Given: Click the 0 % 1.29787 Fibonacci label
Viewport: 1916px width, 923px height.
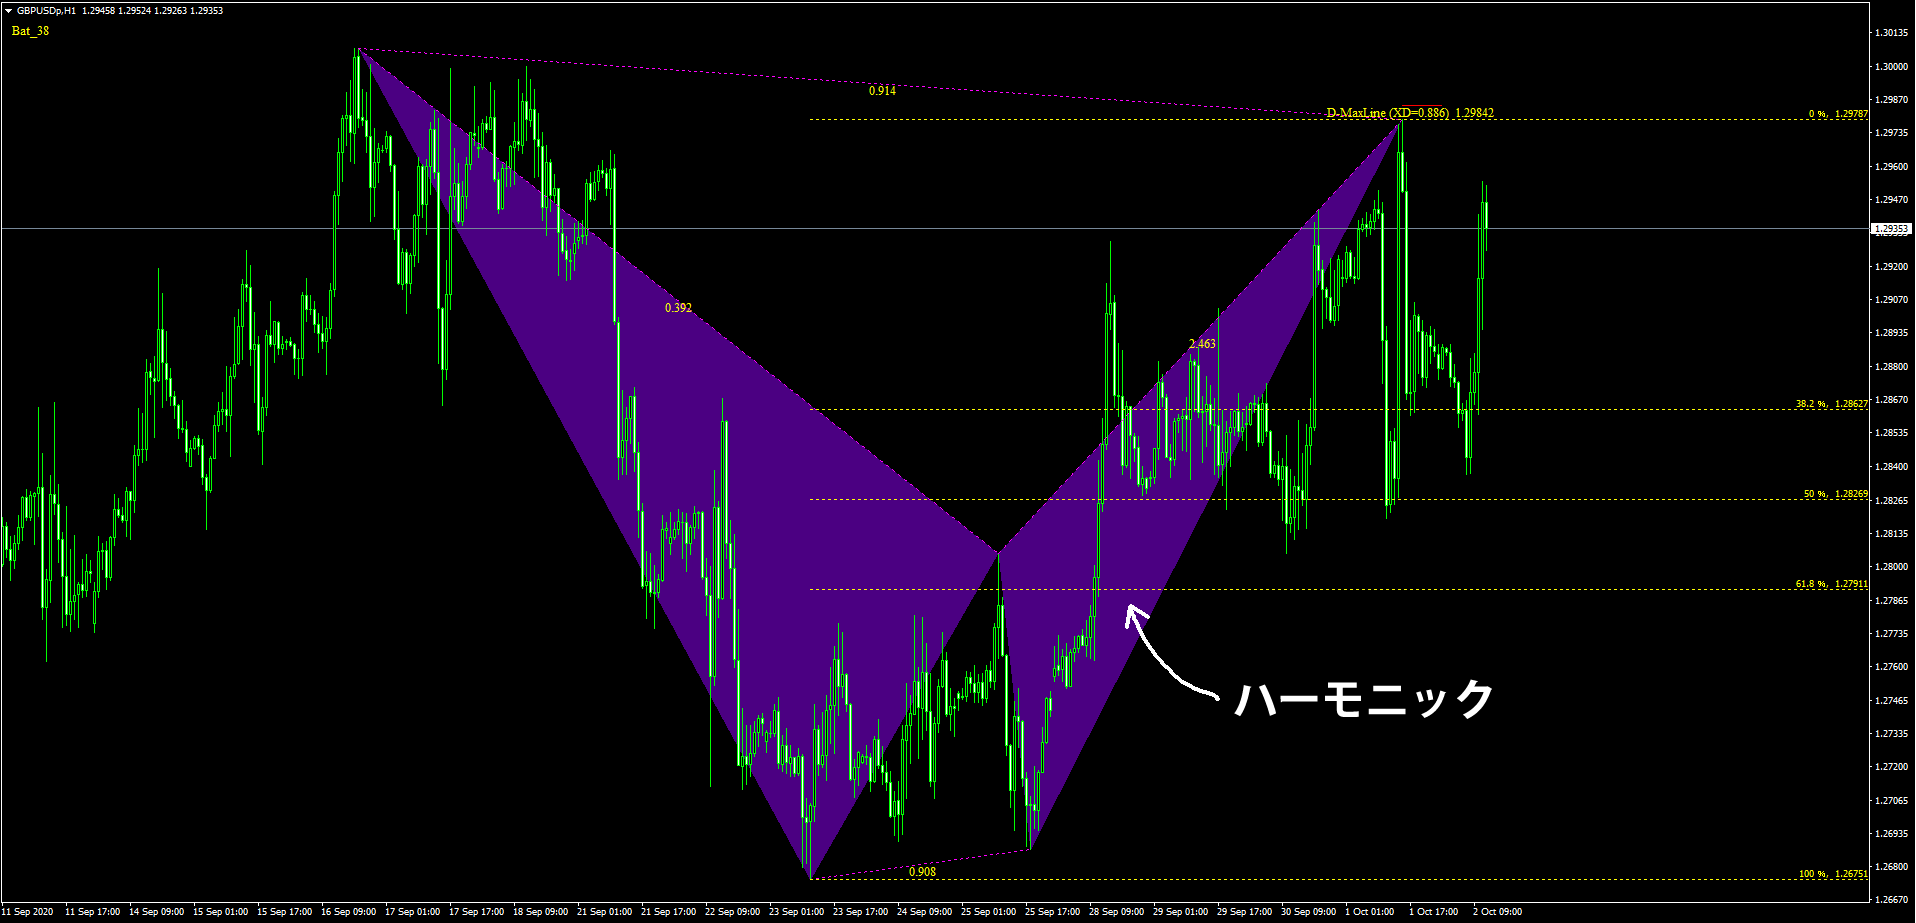Looking at the screenshot, I should 1838,114.
